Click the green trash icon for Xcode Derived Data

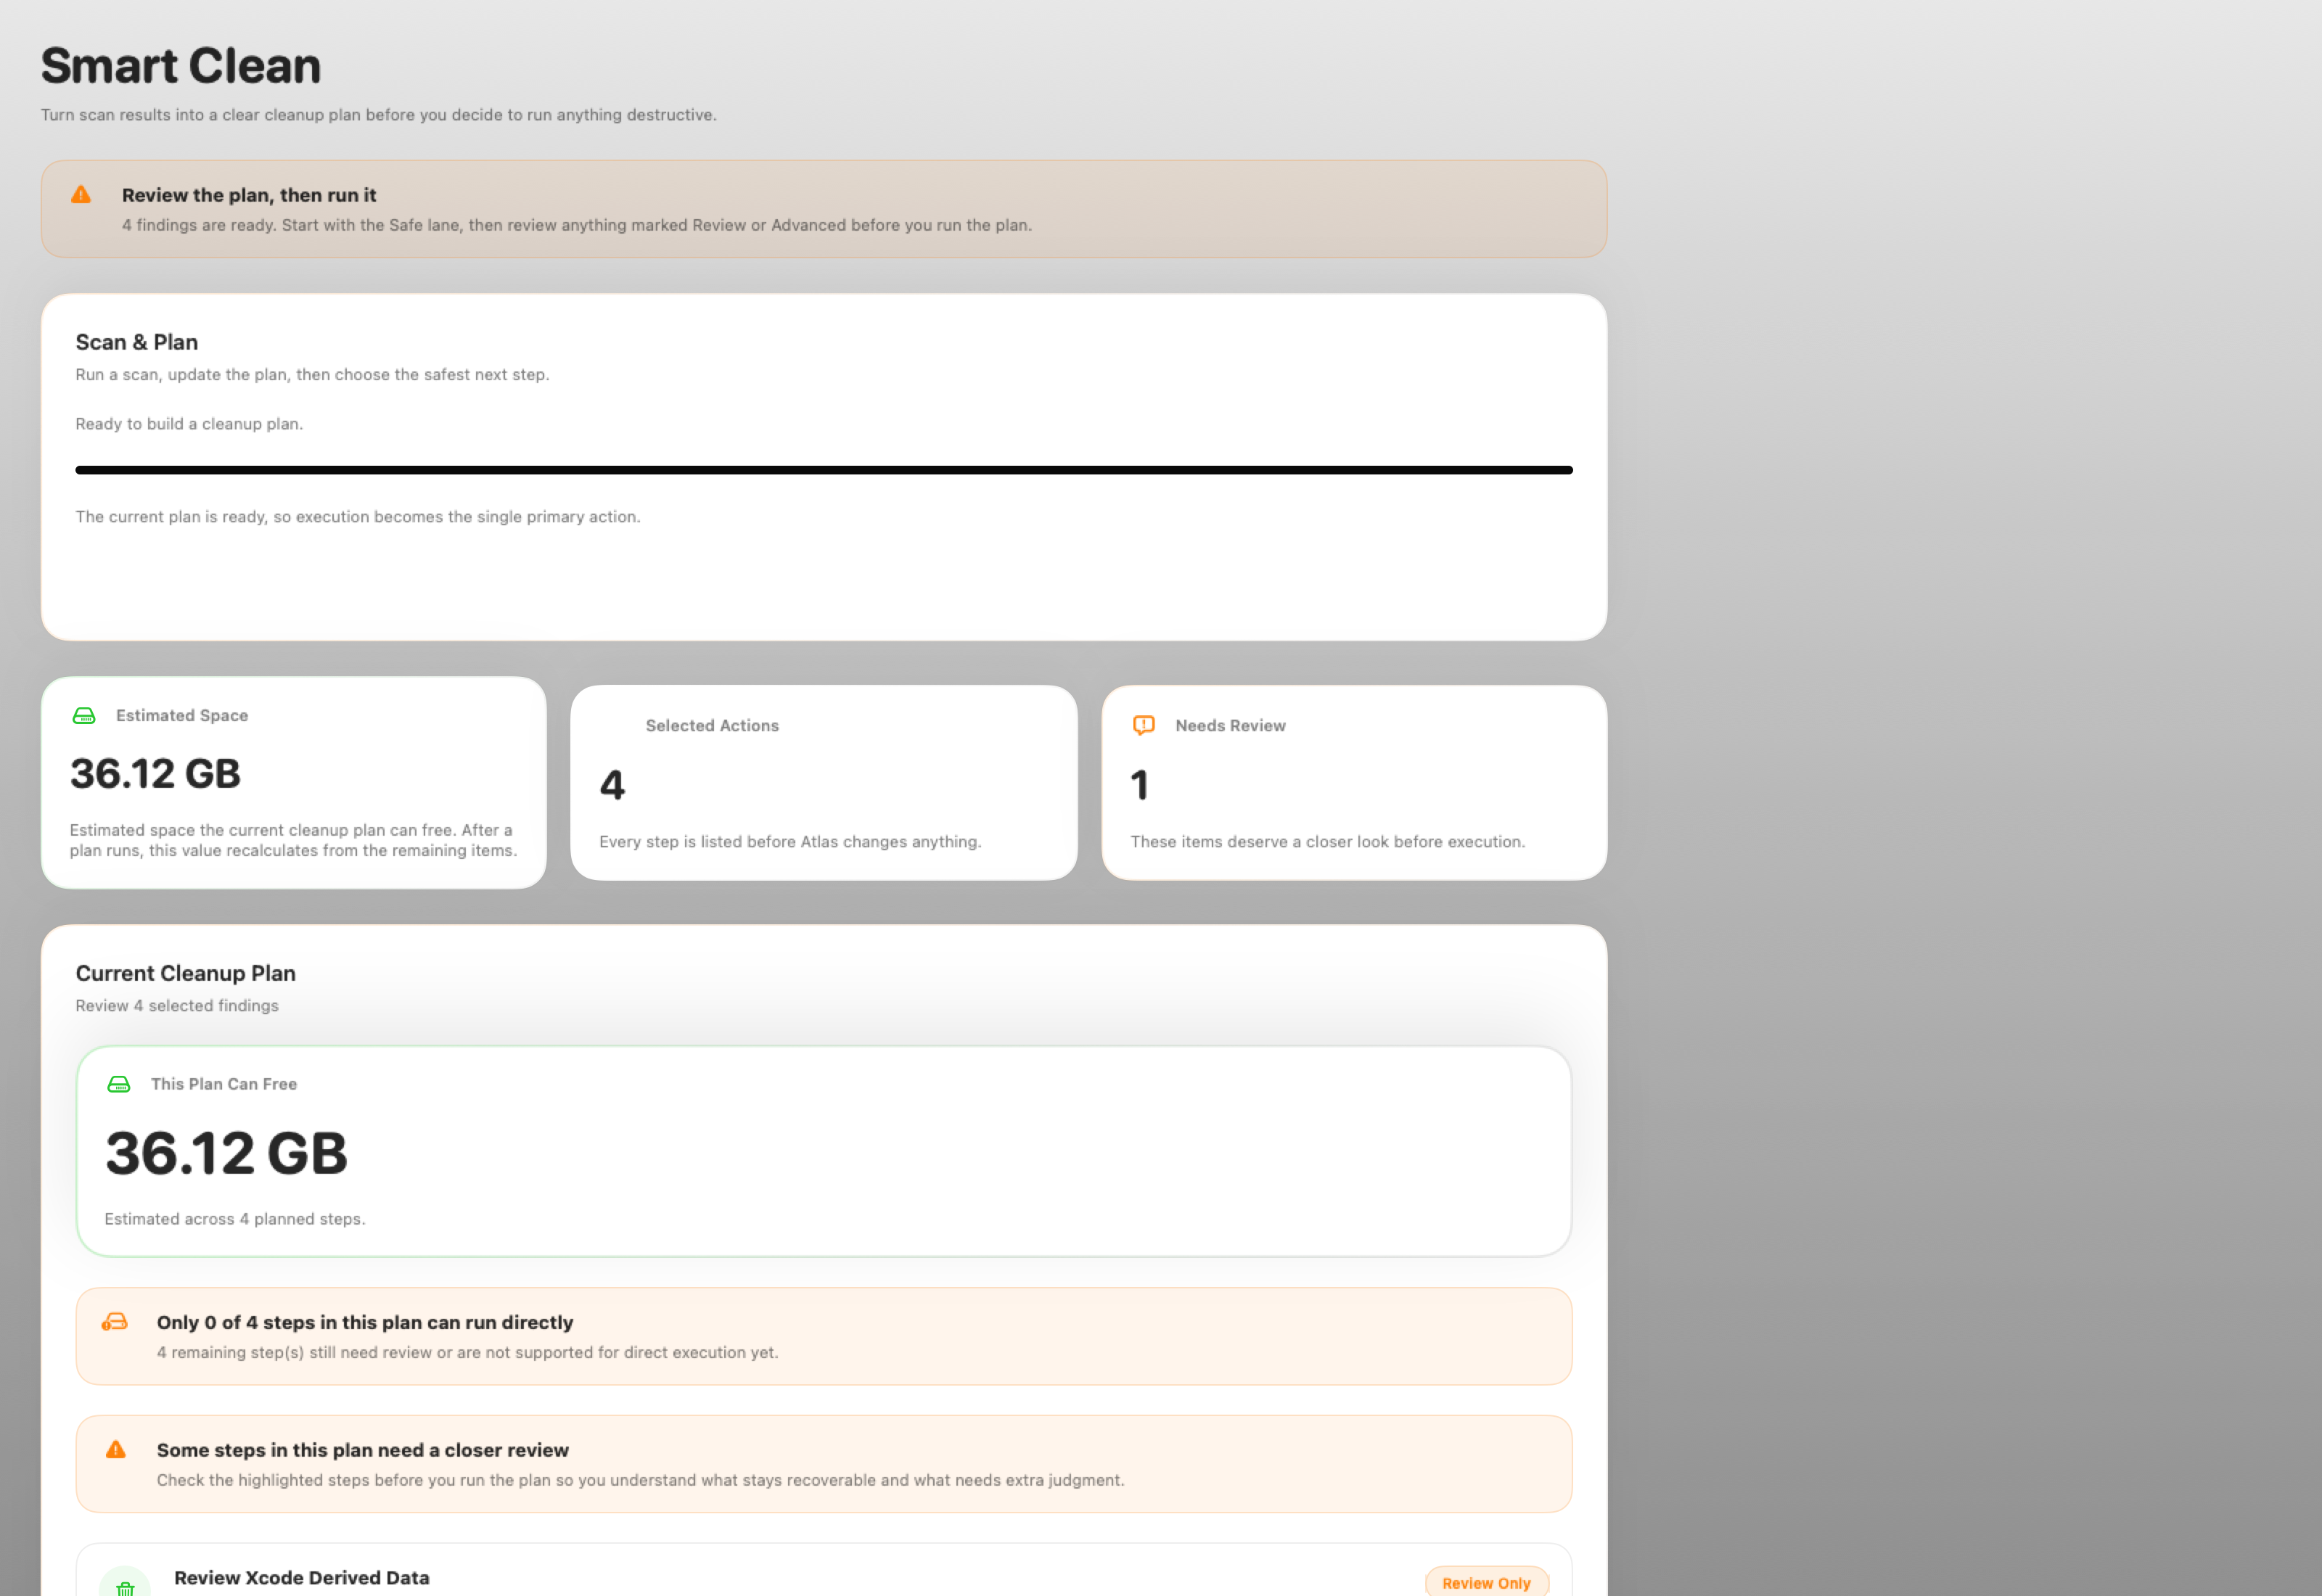click(125, 1586)
